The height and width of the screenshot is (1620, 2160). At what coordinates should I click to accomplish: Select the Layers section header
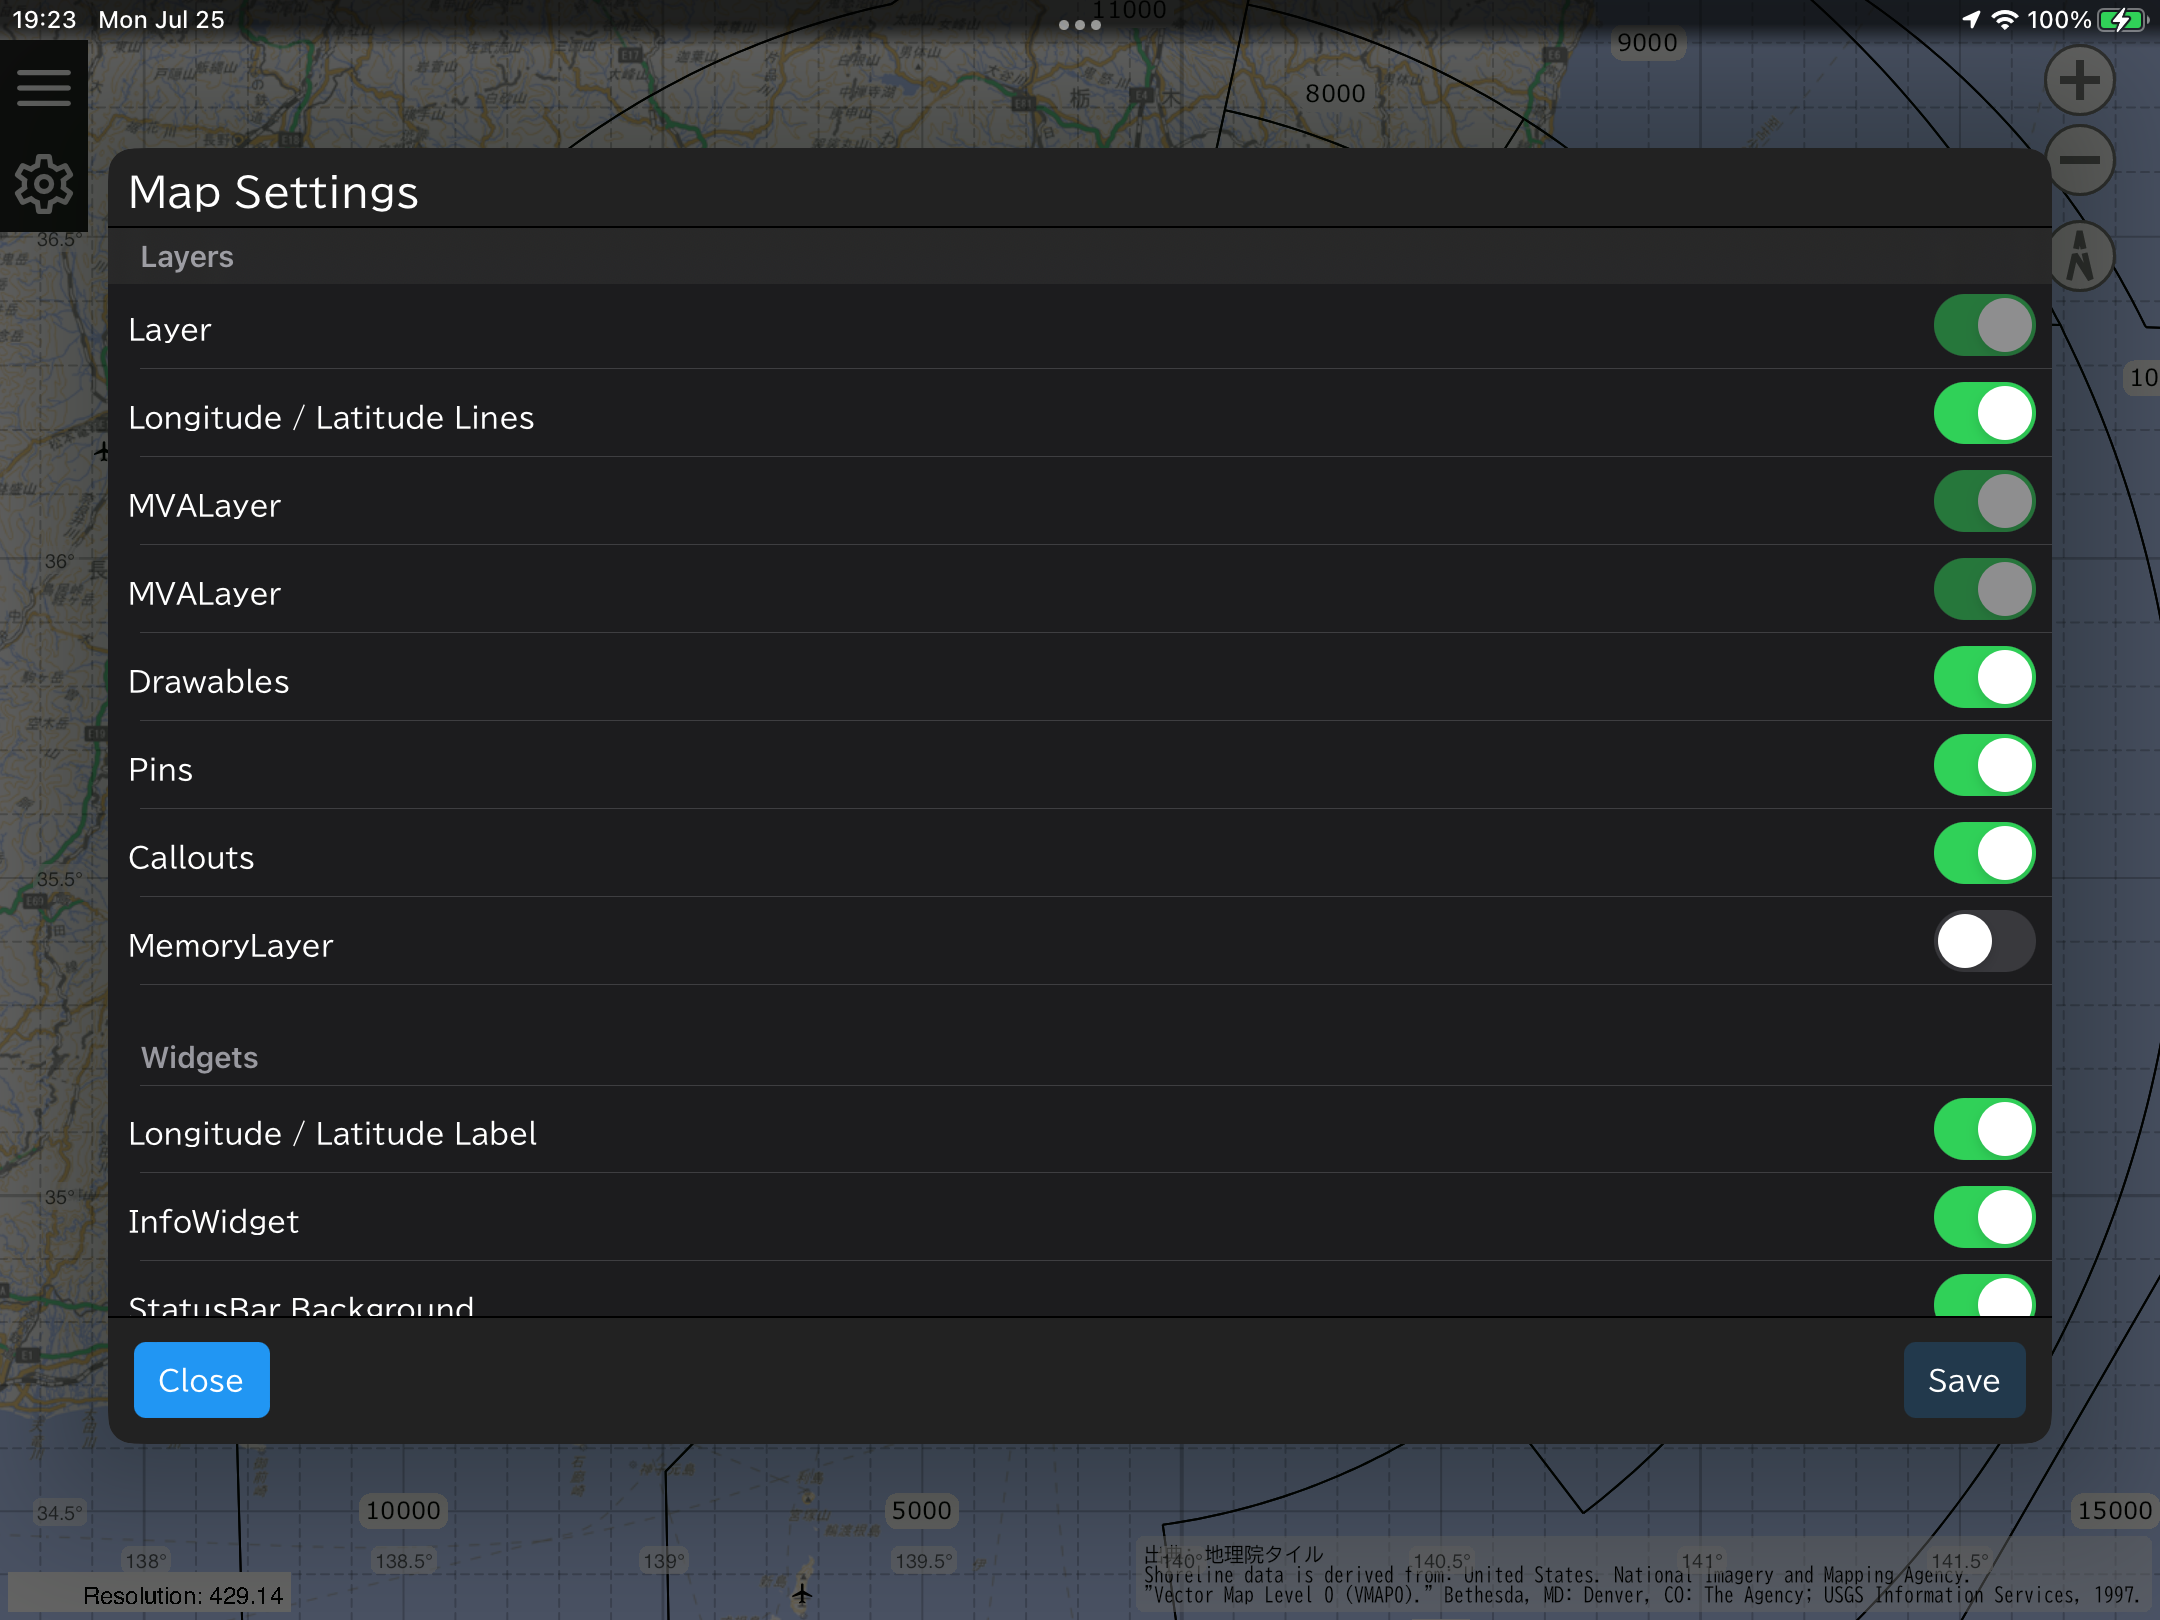187,257
